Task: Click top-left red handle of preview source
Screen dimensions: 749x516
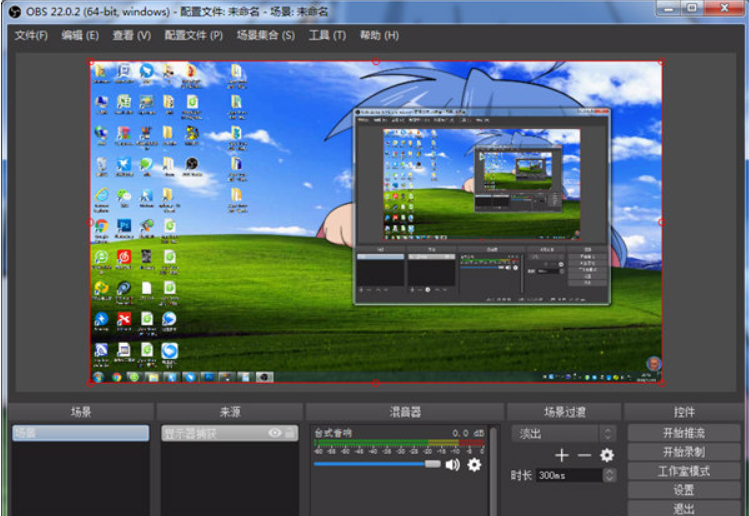Action: point(91,62)
